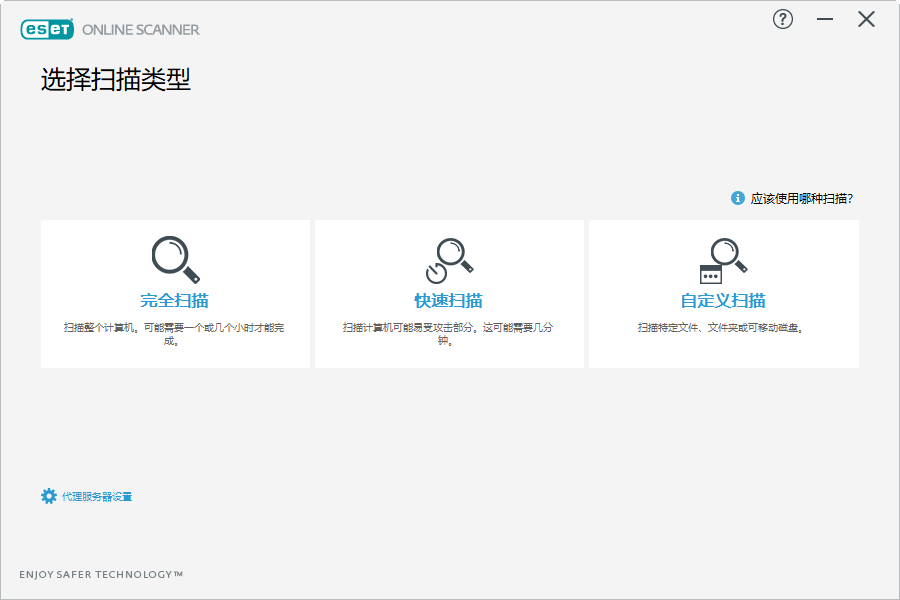The image size is (900, 600).
Task: Start a 快速扫描 quick scan
Action: click(x=449, y=295)
